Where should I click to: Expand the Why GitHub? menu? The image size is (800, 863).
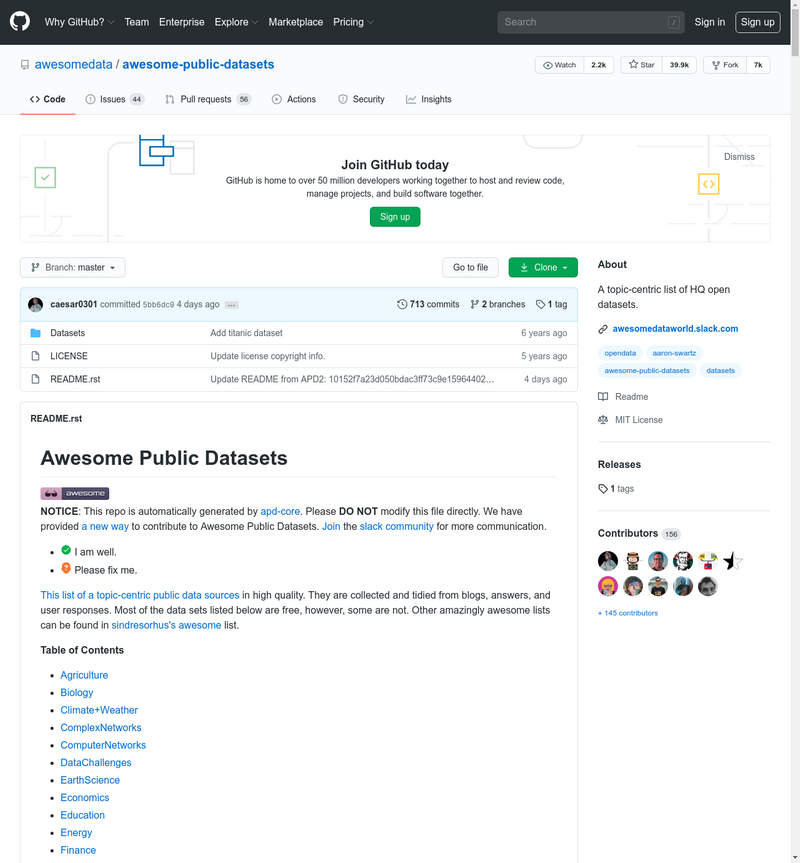(x=79, y=22)
